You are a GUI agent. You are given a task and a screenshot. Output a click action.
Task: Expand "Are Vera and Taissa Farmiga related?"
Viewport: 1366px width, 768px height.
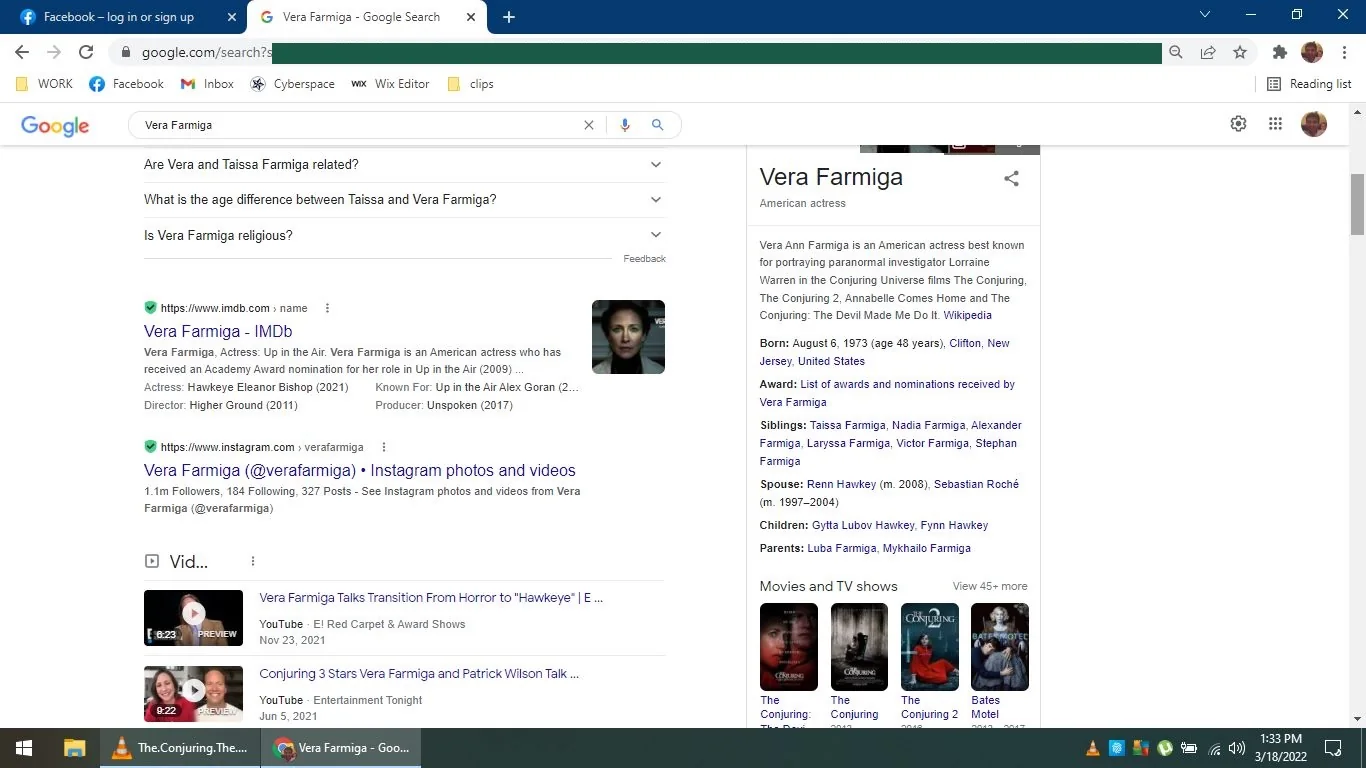pos(404,165)
